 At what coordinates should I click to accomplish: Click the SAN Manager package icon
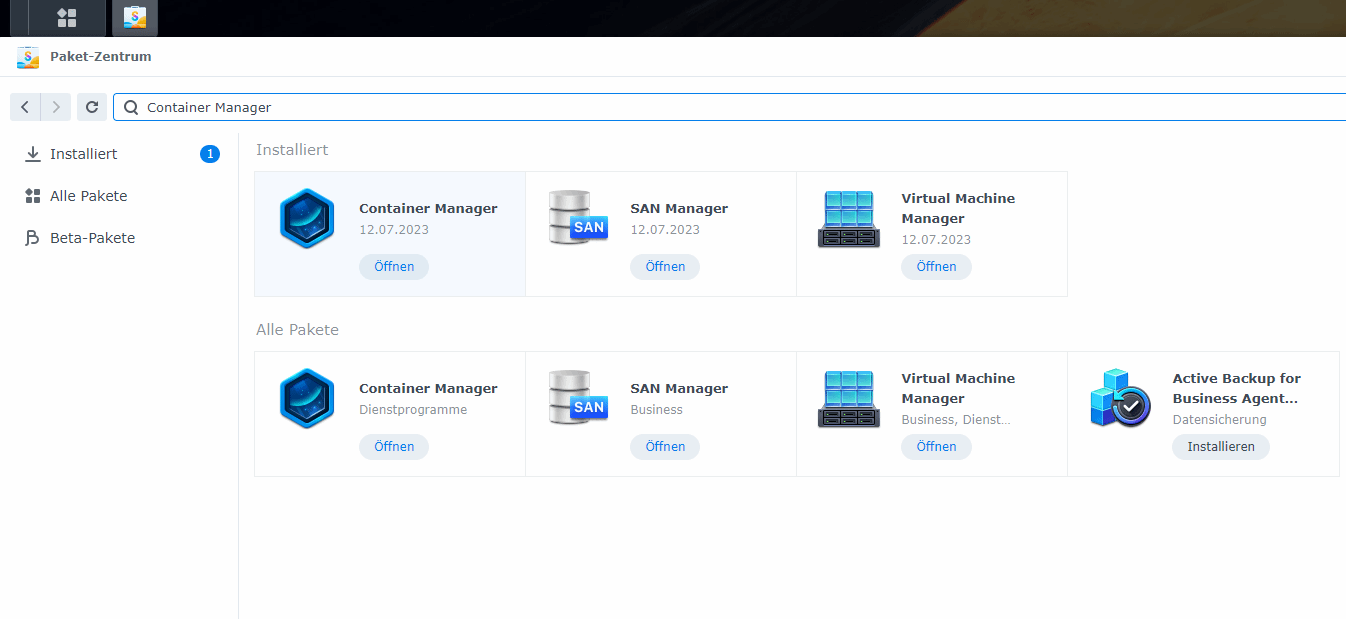pos(578,218)
